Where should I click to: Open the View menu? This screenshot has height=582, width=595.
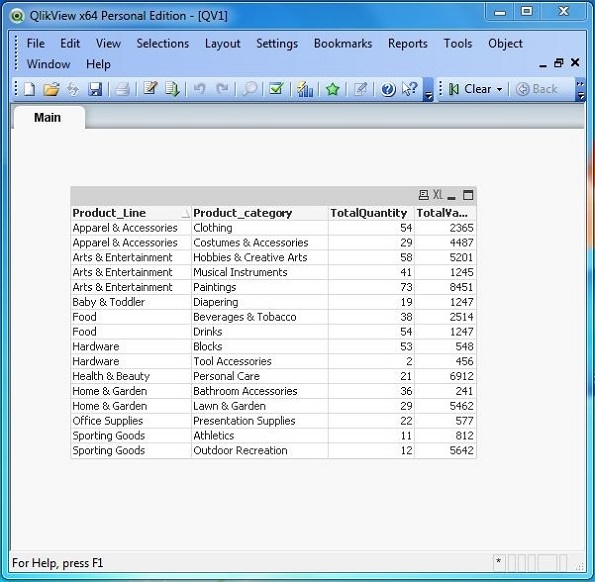pyautogui.click(x=108, y=43)
